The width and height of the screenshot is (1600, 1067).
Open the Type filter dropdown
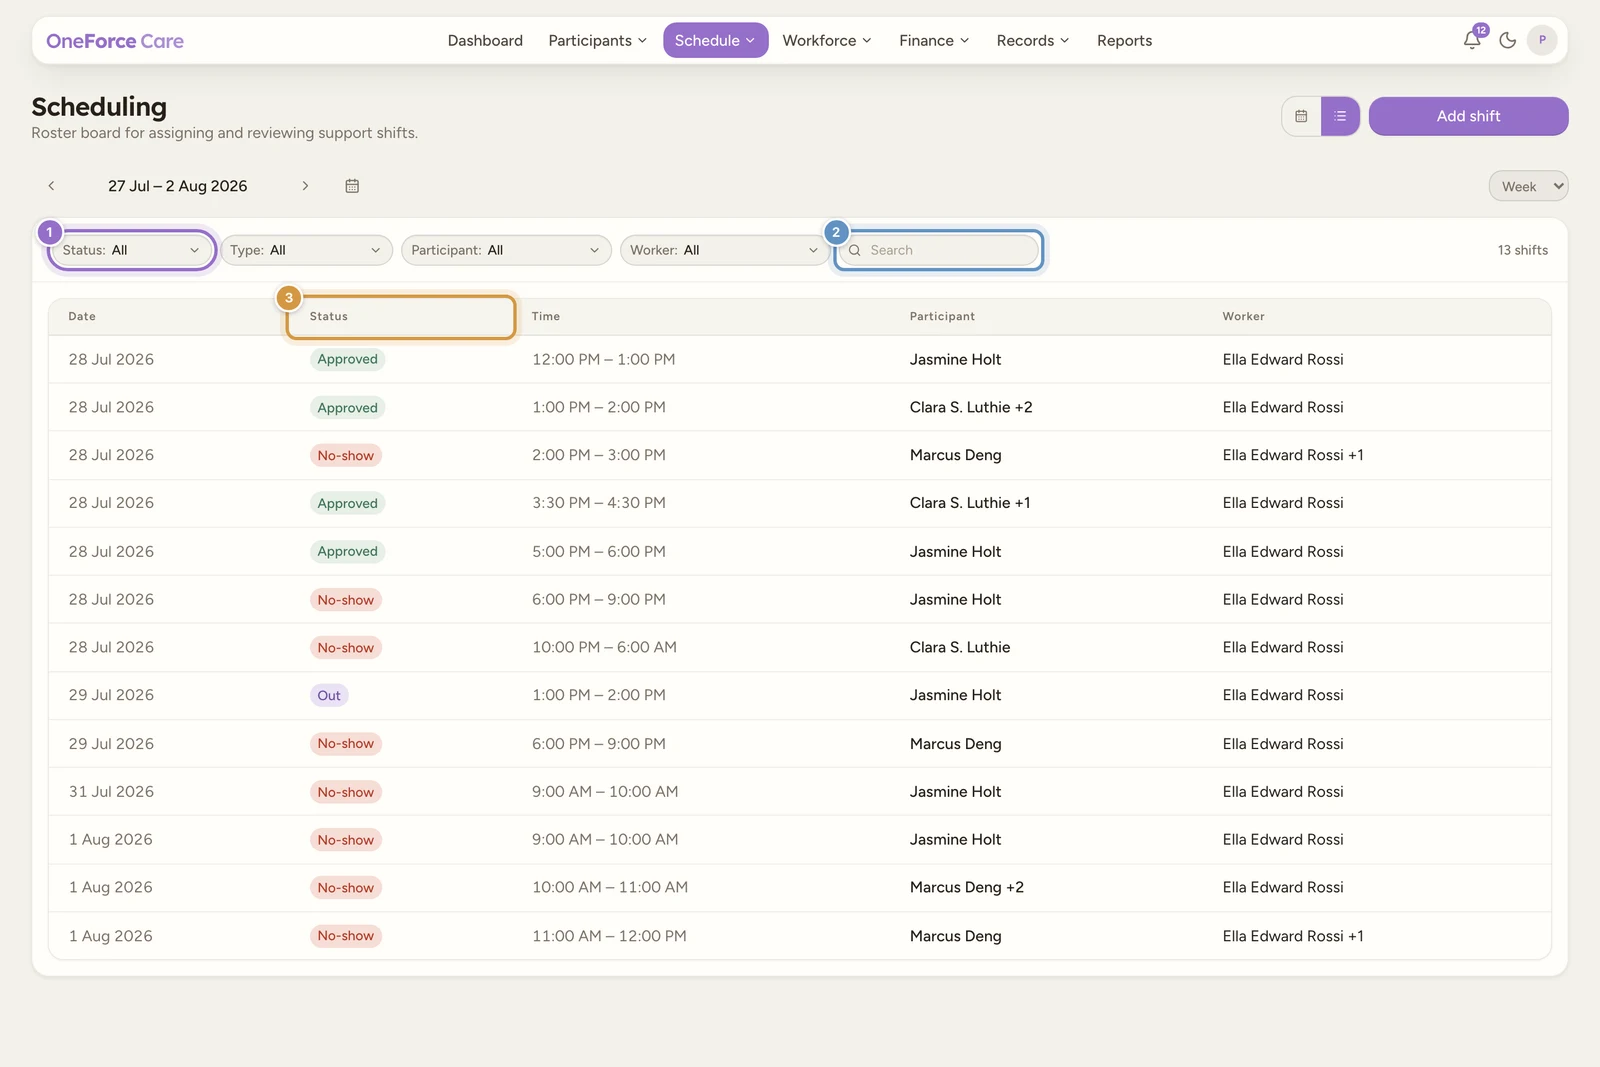306,250
